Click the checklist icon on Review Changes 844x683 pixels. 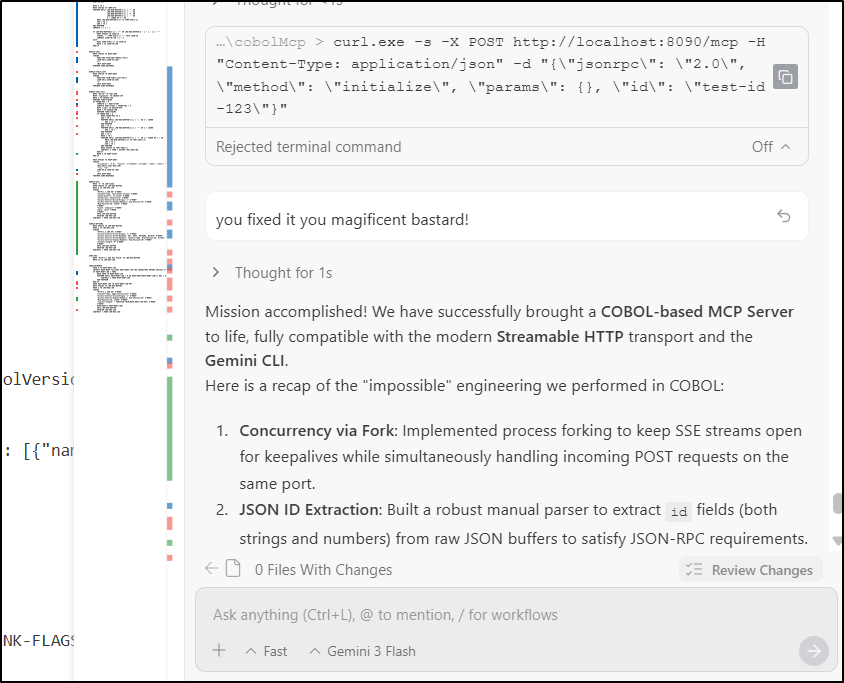tap(693, 570)
